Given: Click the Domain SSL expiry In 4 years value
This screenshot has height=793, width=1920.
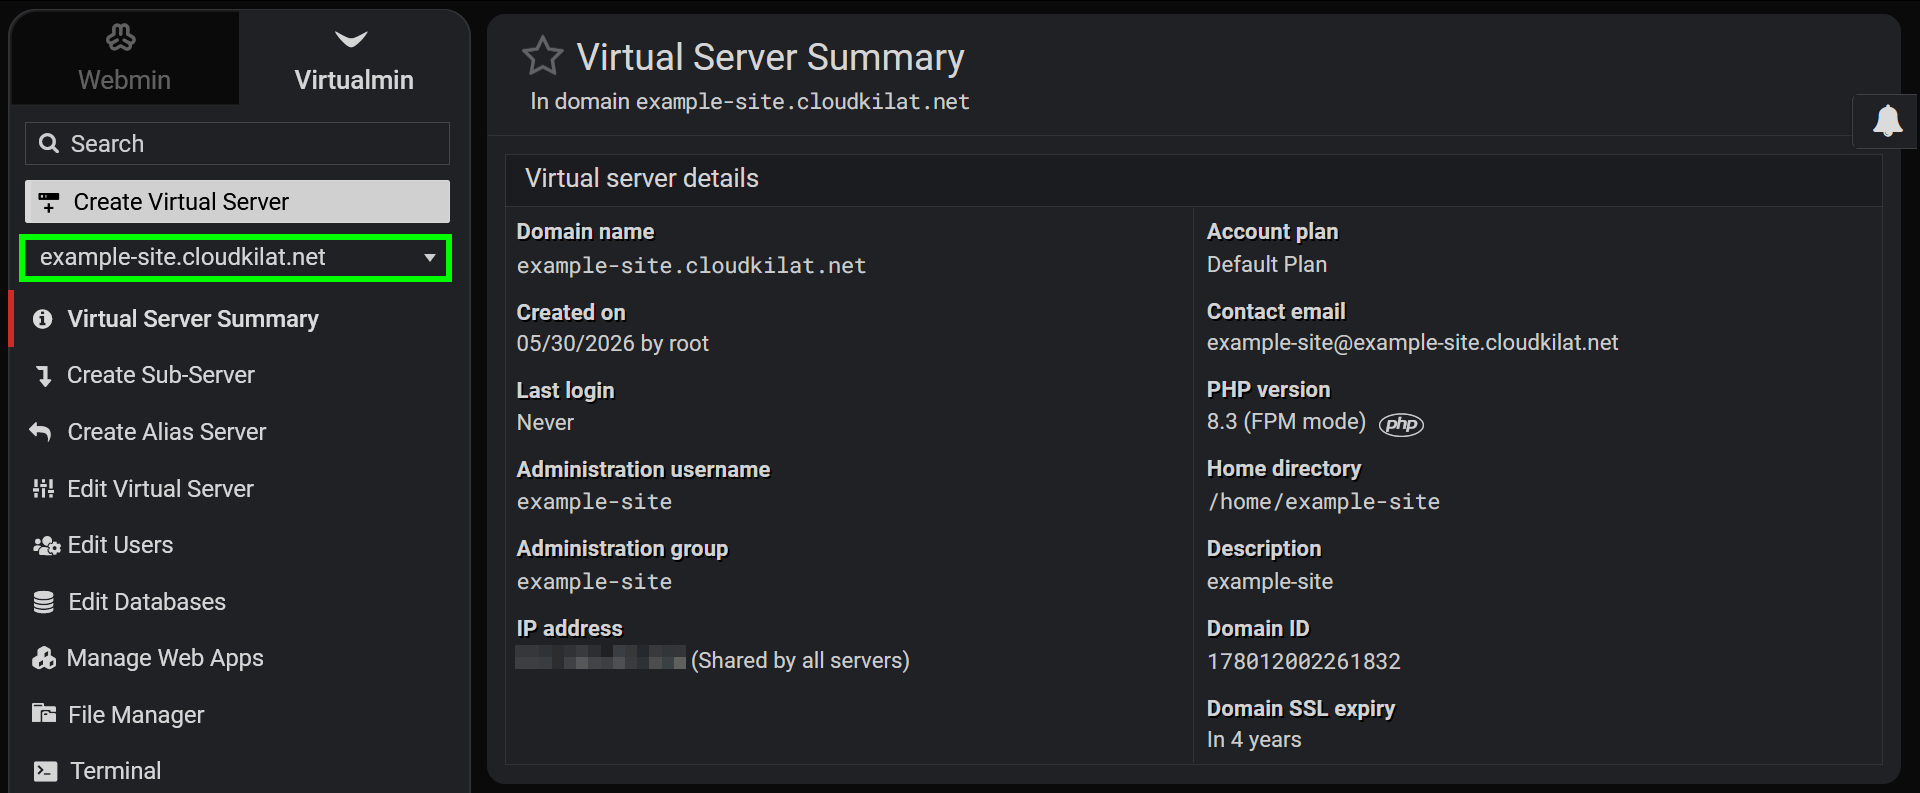Looking at the screenshot, I should click(1254, 740).
